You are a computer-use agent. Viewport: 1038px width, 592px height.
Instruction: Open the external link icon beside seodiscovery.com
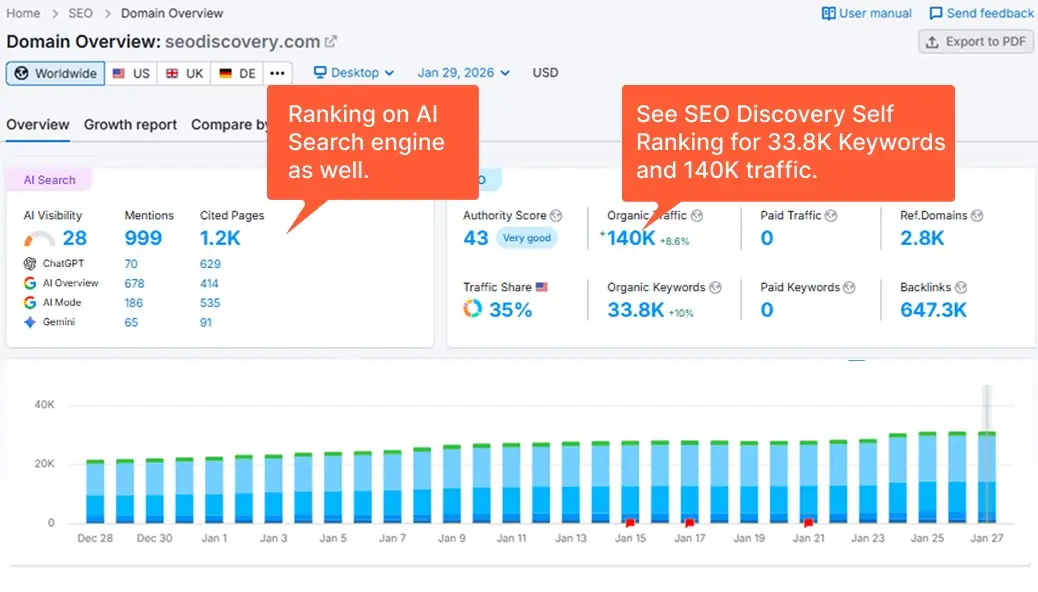(x=331, y=41)
